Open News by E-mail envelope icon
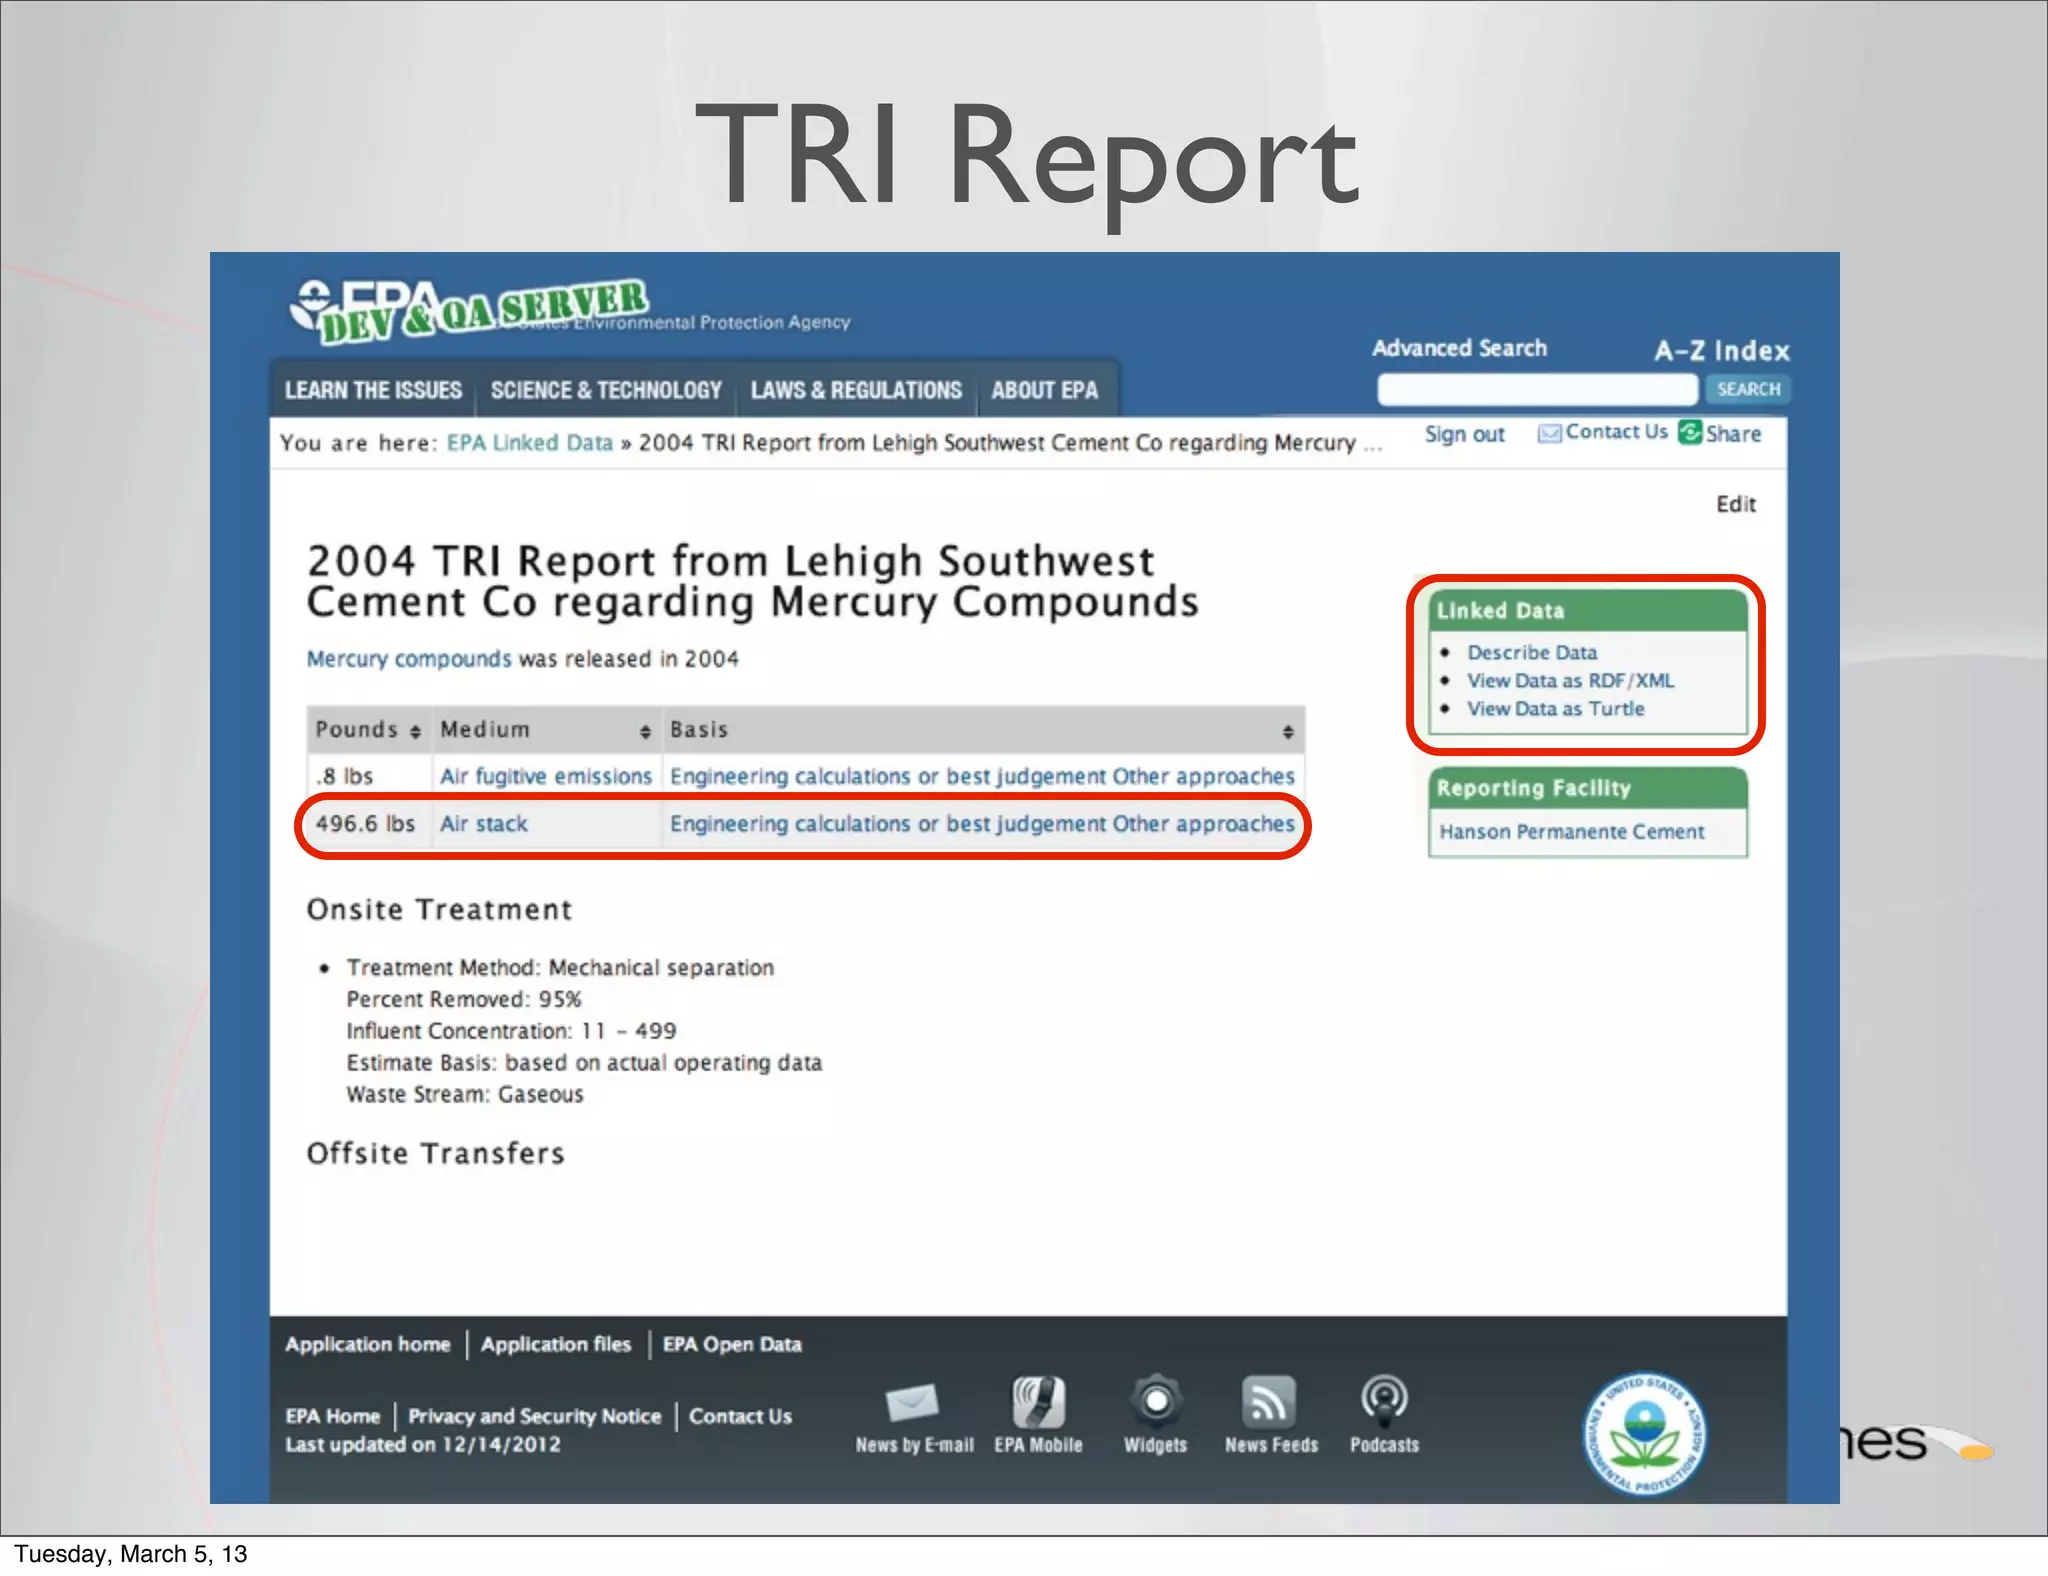Screen dimensions: 2048x1576 pos(912,1402)
